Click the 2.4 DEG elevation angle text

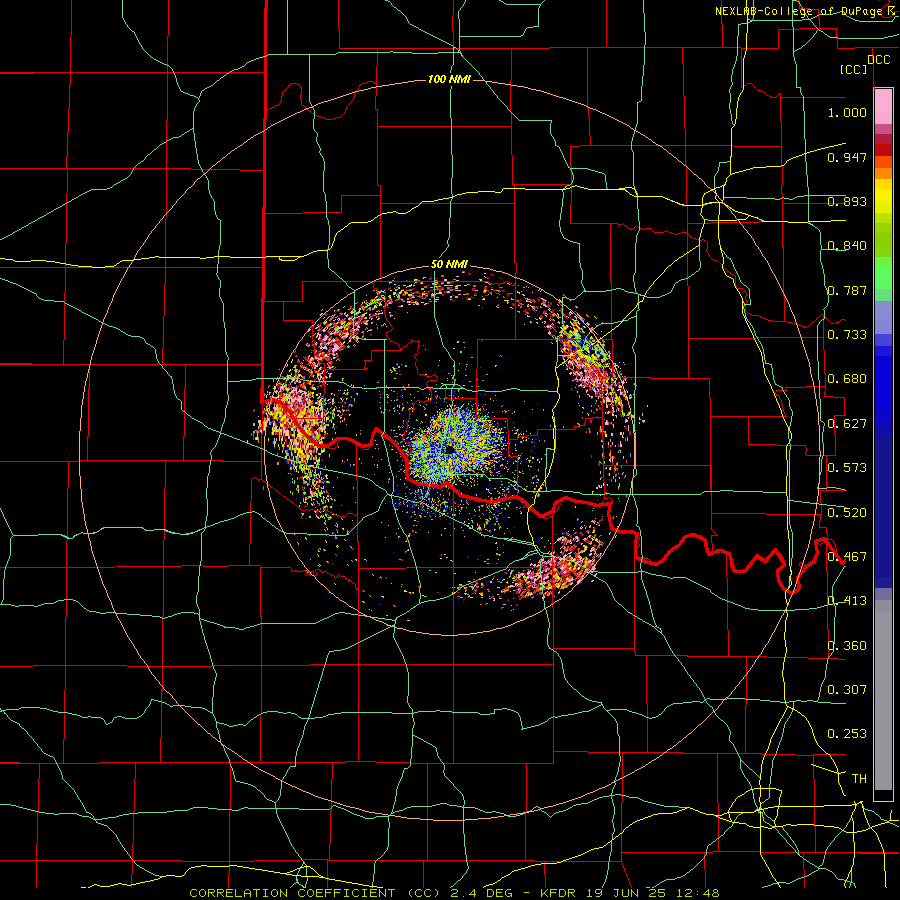(x=481, y=893)
